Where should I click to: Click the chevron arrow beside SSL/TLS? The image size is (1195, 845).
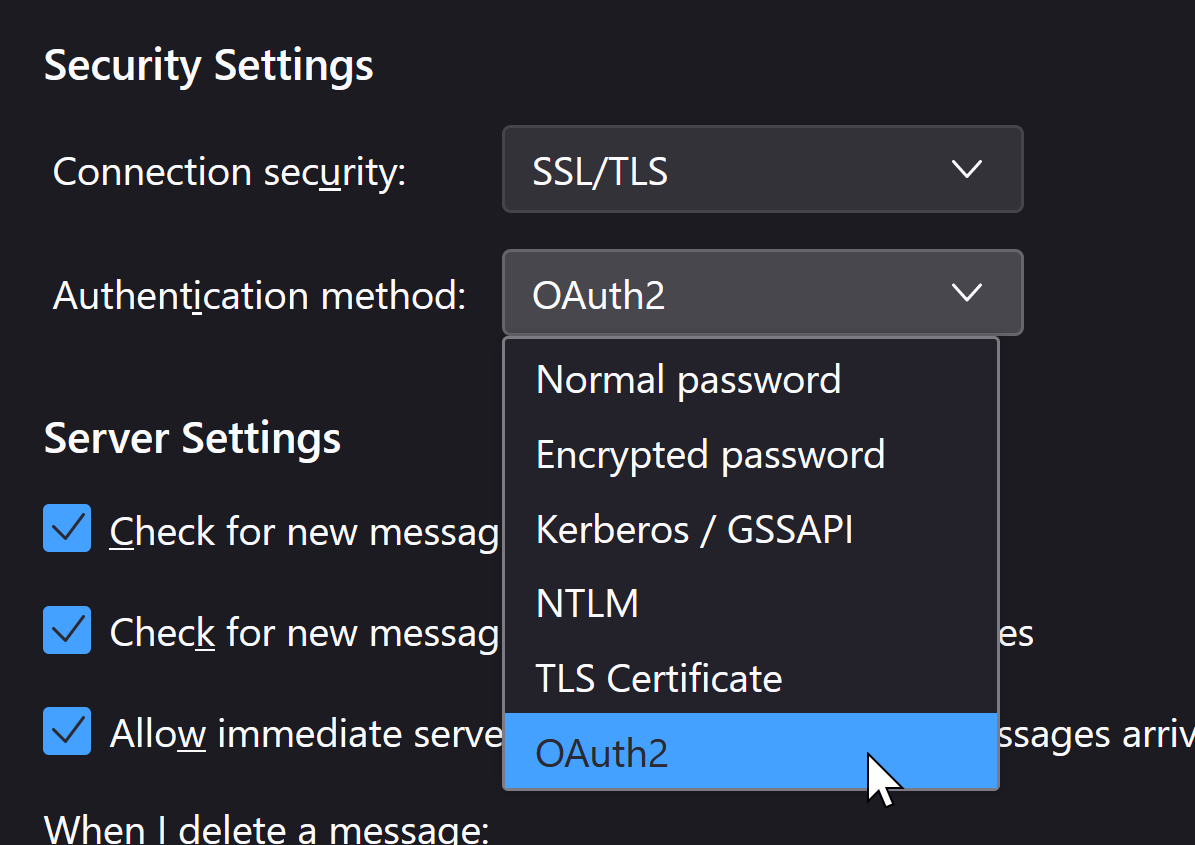click(966, 170)
